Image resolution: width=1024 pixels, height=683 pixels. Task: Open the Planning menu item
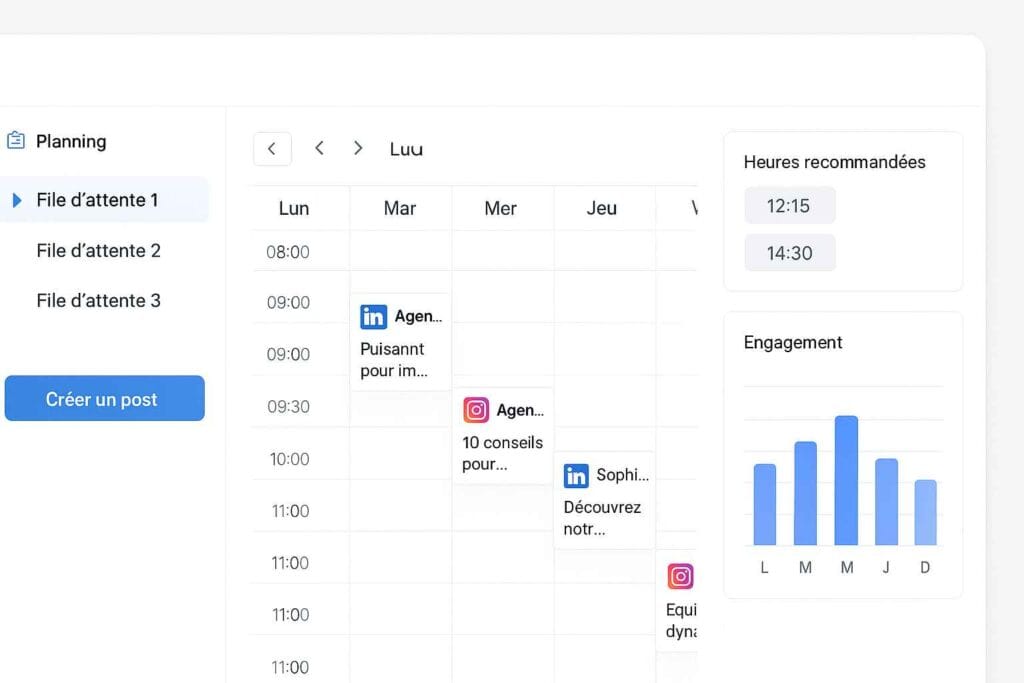(70, 141)
